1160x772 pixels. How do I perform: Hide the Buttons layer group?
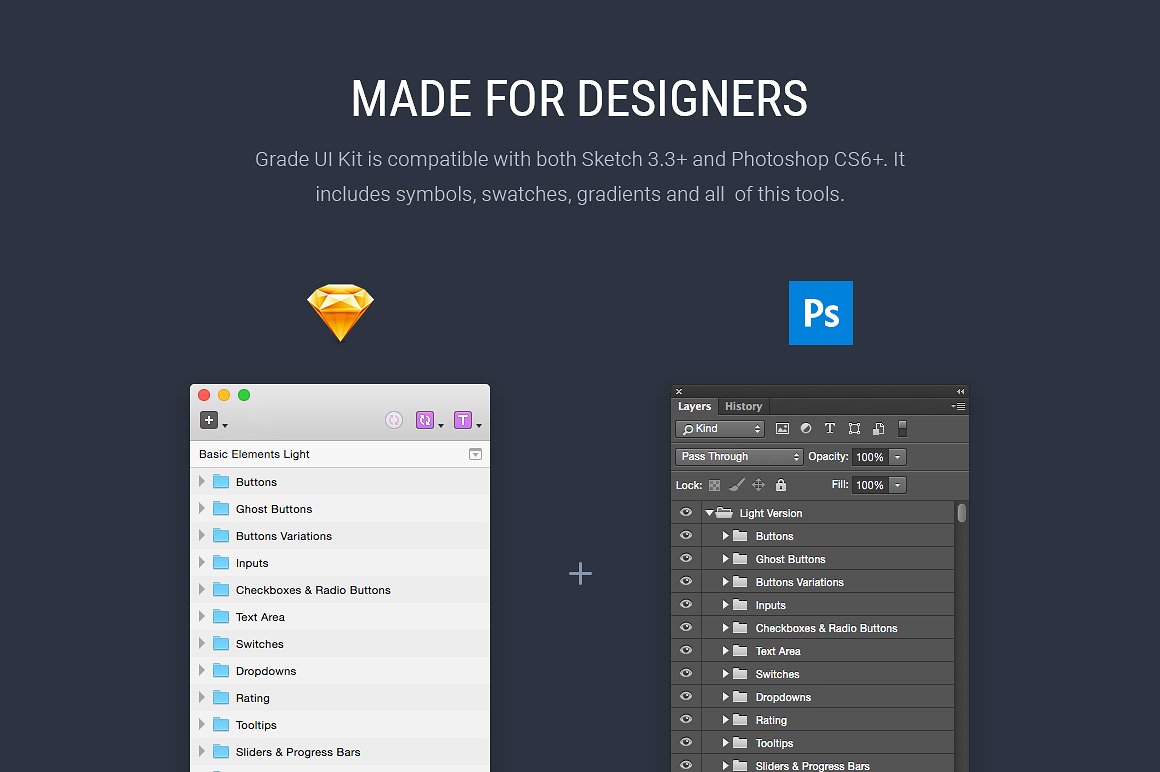click(x=685, y=535)
